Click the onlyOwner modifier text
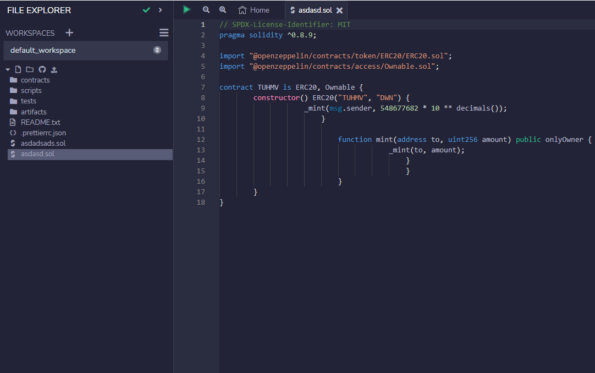Image resolution: width=595 pixels, height=373 pixels. (564, 140)
